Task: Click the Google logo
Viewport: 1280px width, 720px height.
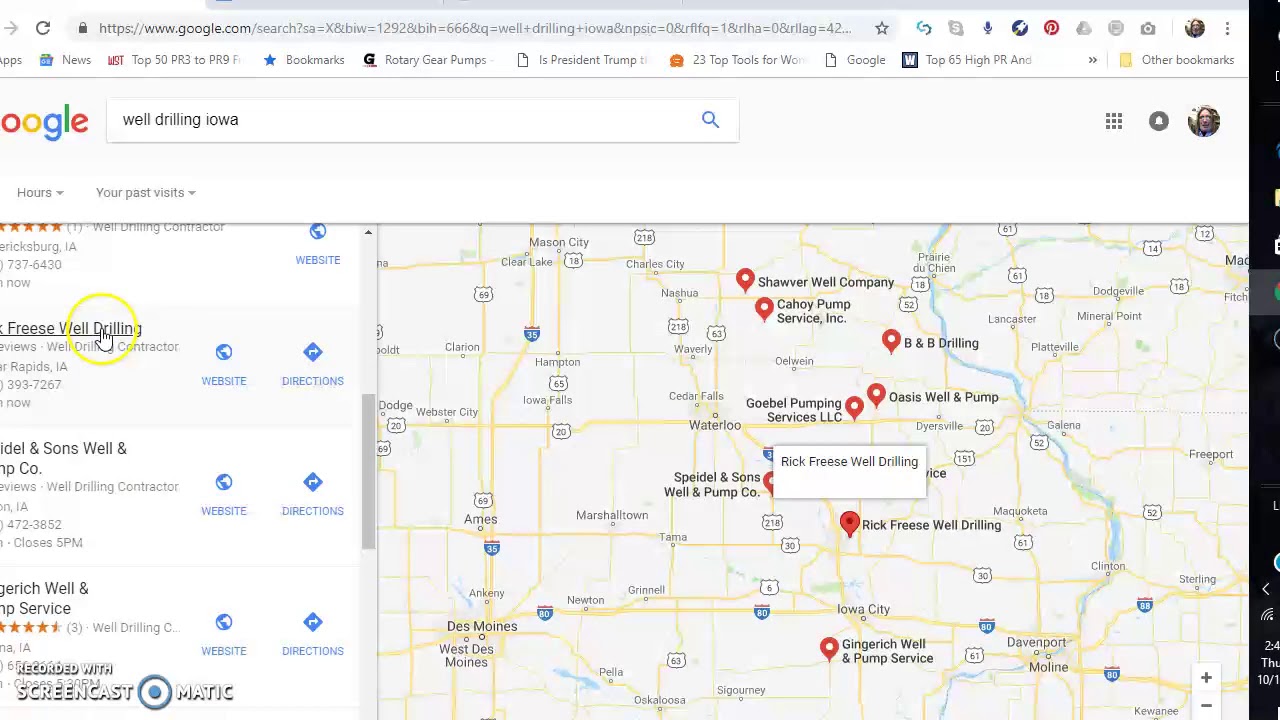Action: click(44, 122)
